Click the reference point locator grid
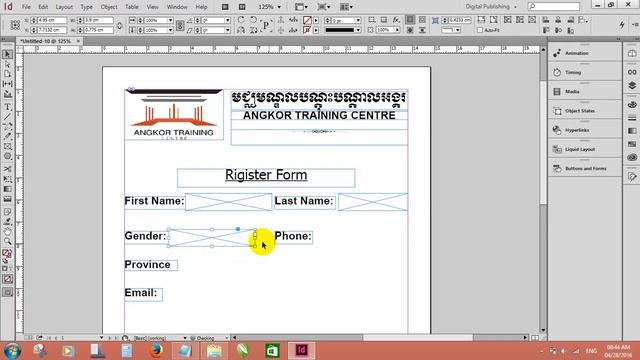 (15, 25)
